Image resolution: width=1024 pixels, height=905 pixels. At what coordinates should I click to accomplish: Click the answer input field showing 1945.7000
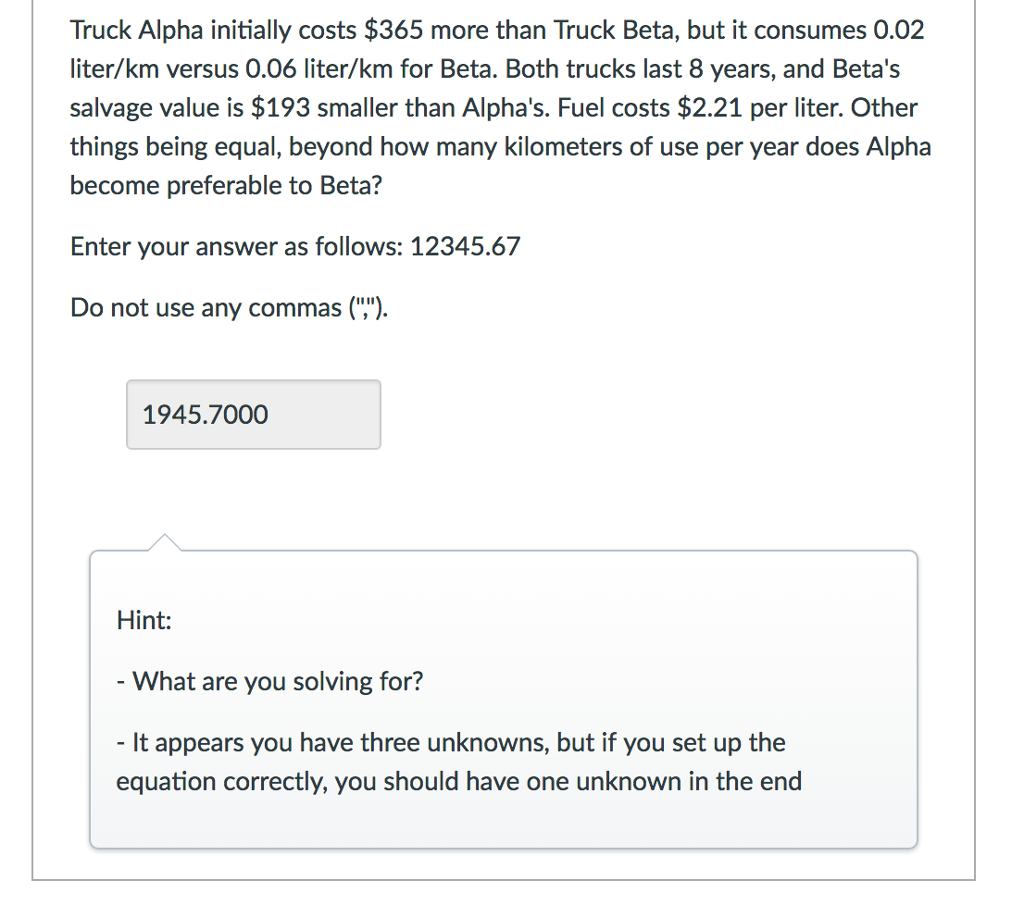coord(253,415)
